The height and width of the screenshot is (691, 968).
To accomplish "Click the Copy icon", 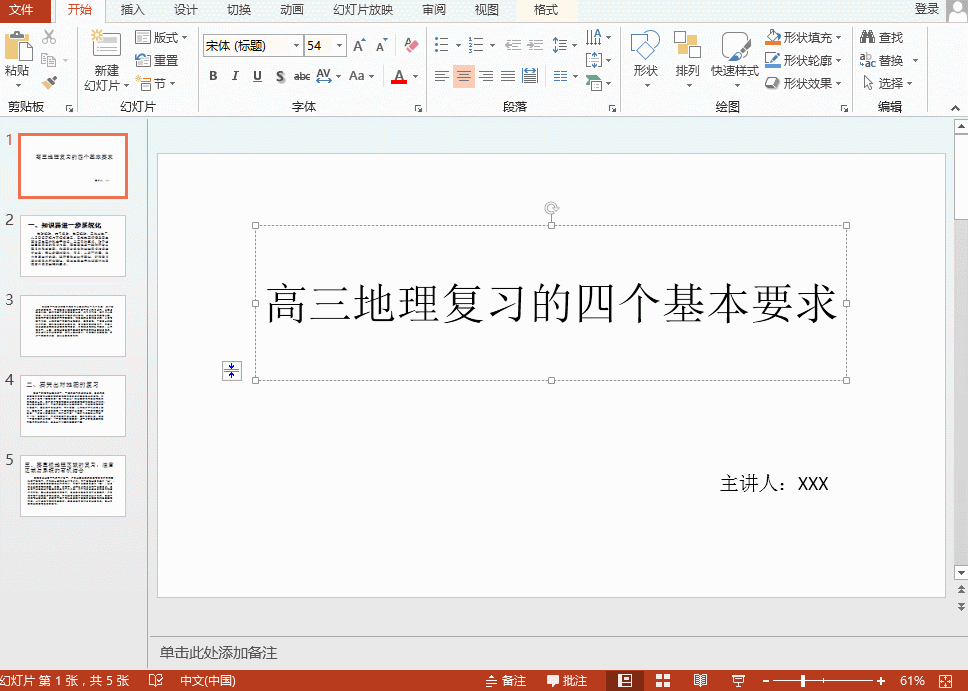I will coord(48,60).
